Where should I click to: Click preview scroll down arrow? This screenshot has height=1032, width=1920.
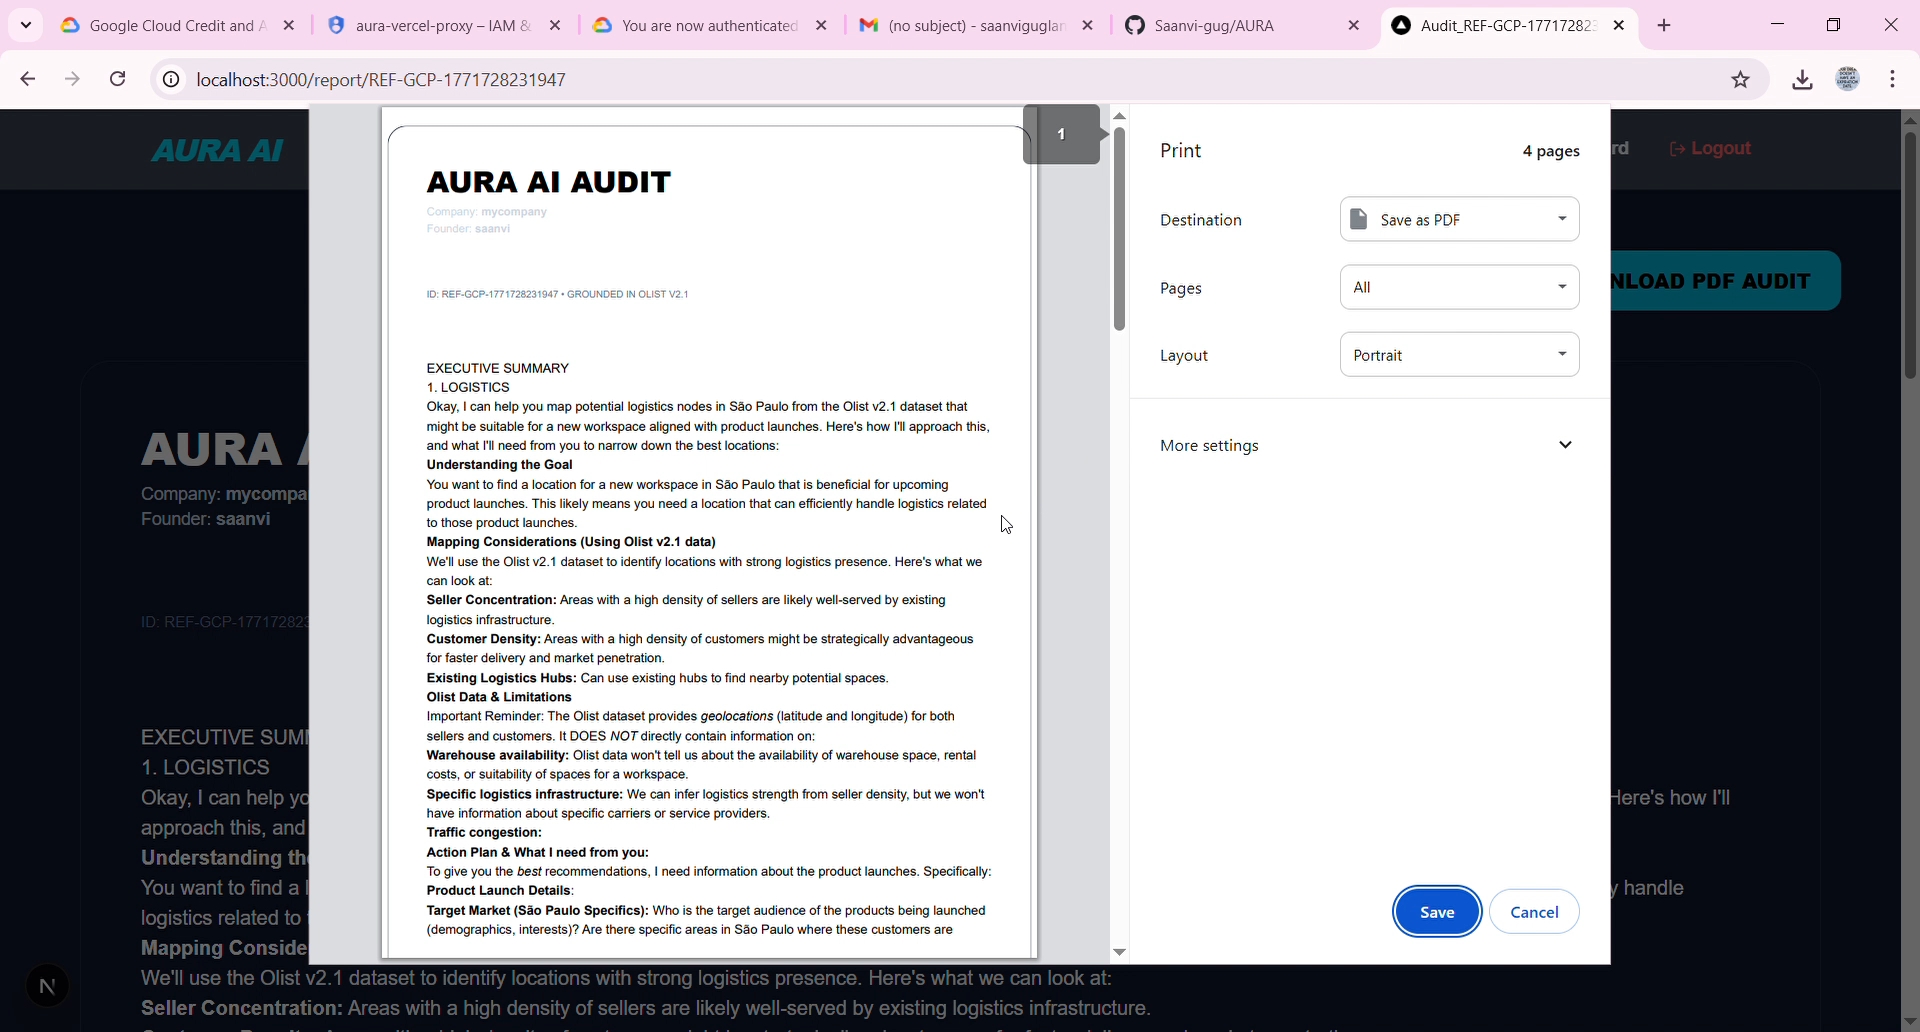tap(1119, 952)
